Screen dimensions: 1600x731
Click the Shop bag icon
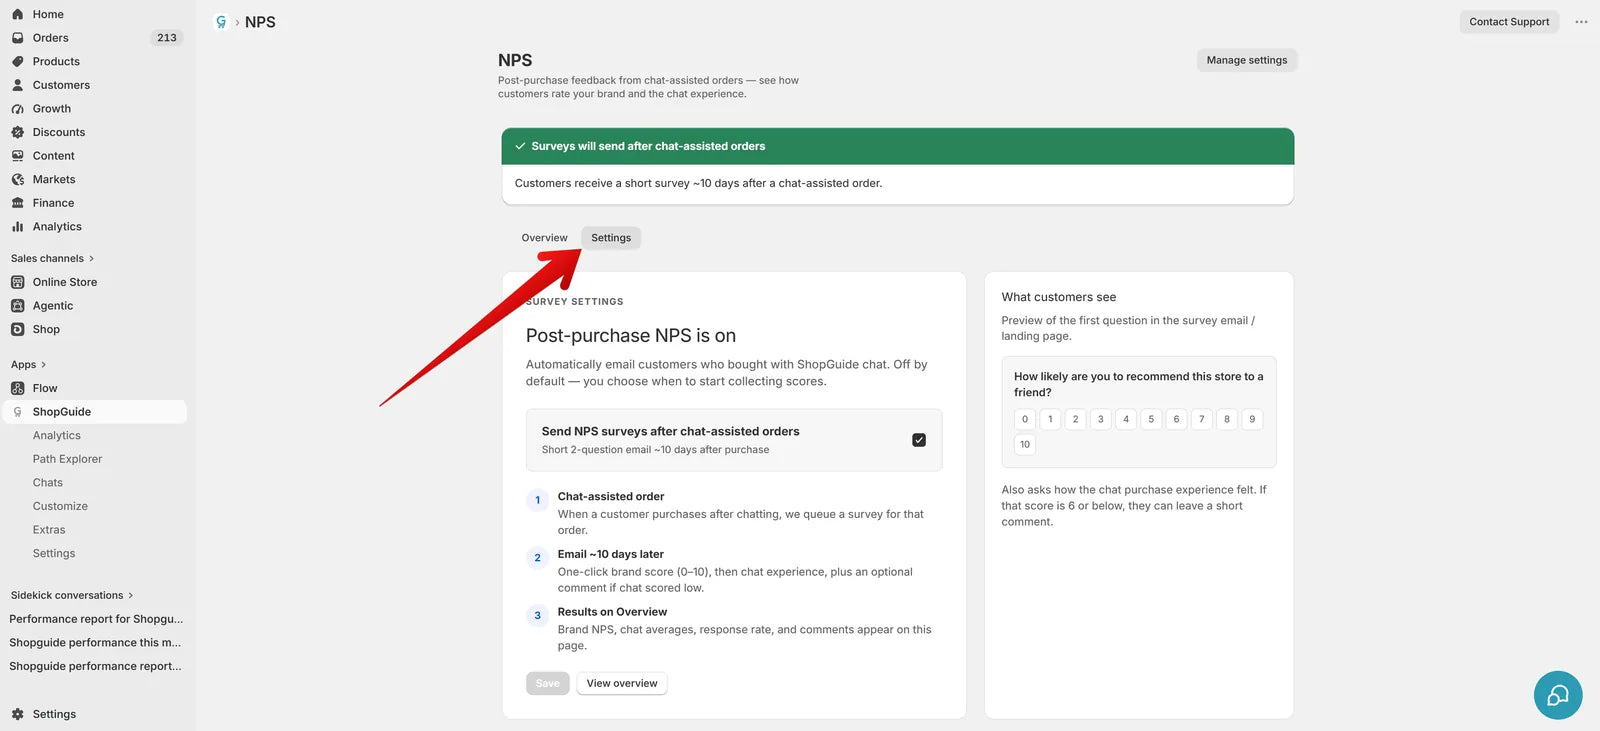coord(17,329)
